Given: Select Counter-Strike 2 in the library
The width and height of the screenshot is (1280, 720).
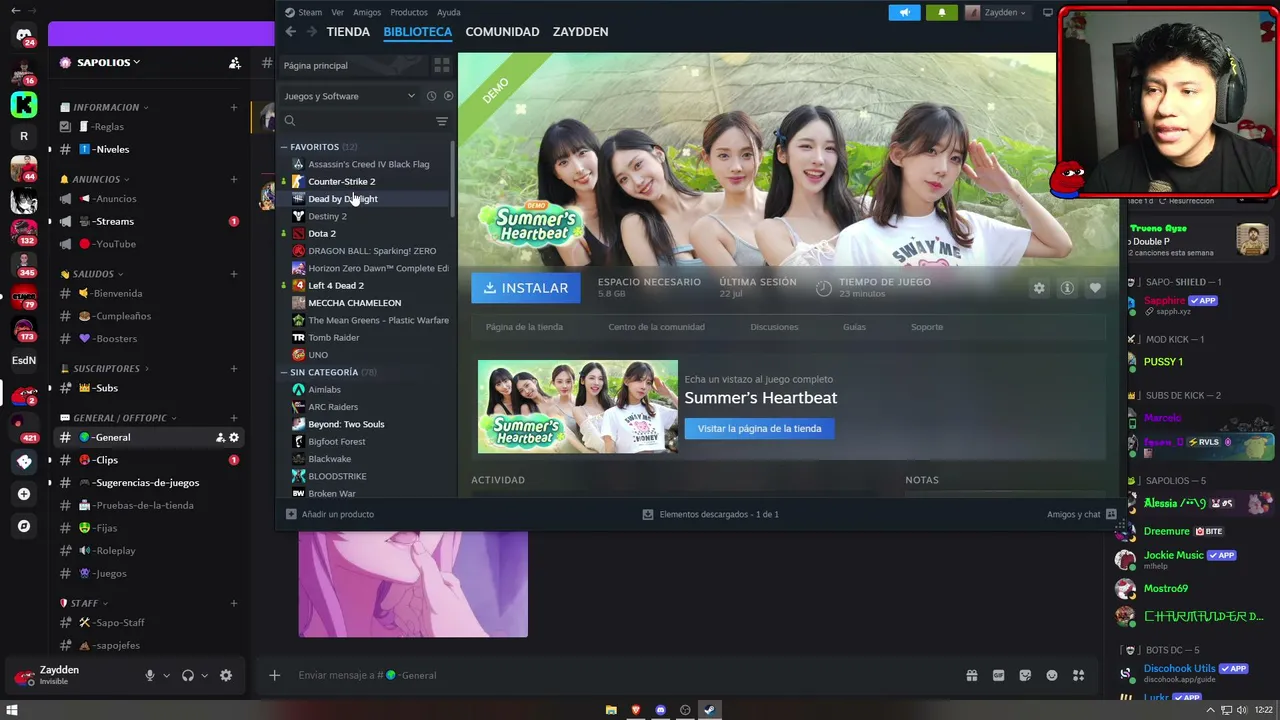Looking at the screenshot, I should click(x=341, y=182).
